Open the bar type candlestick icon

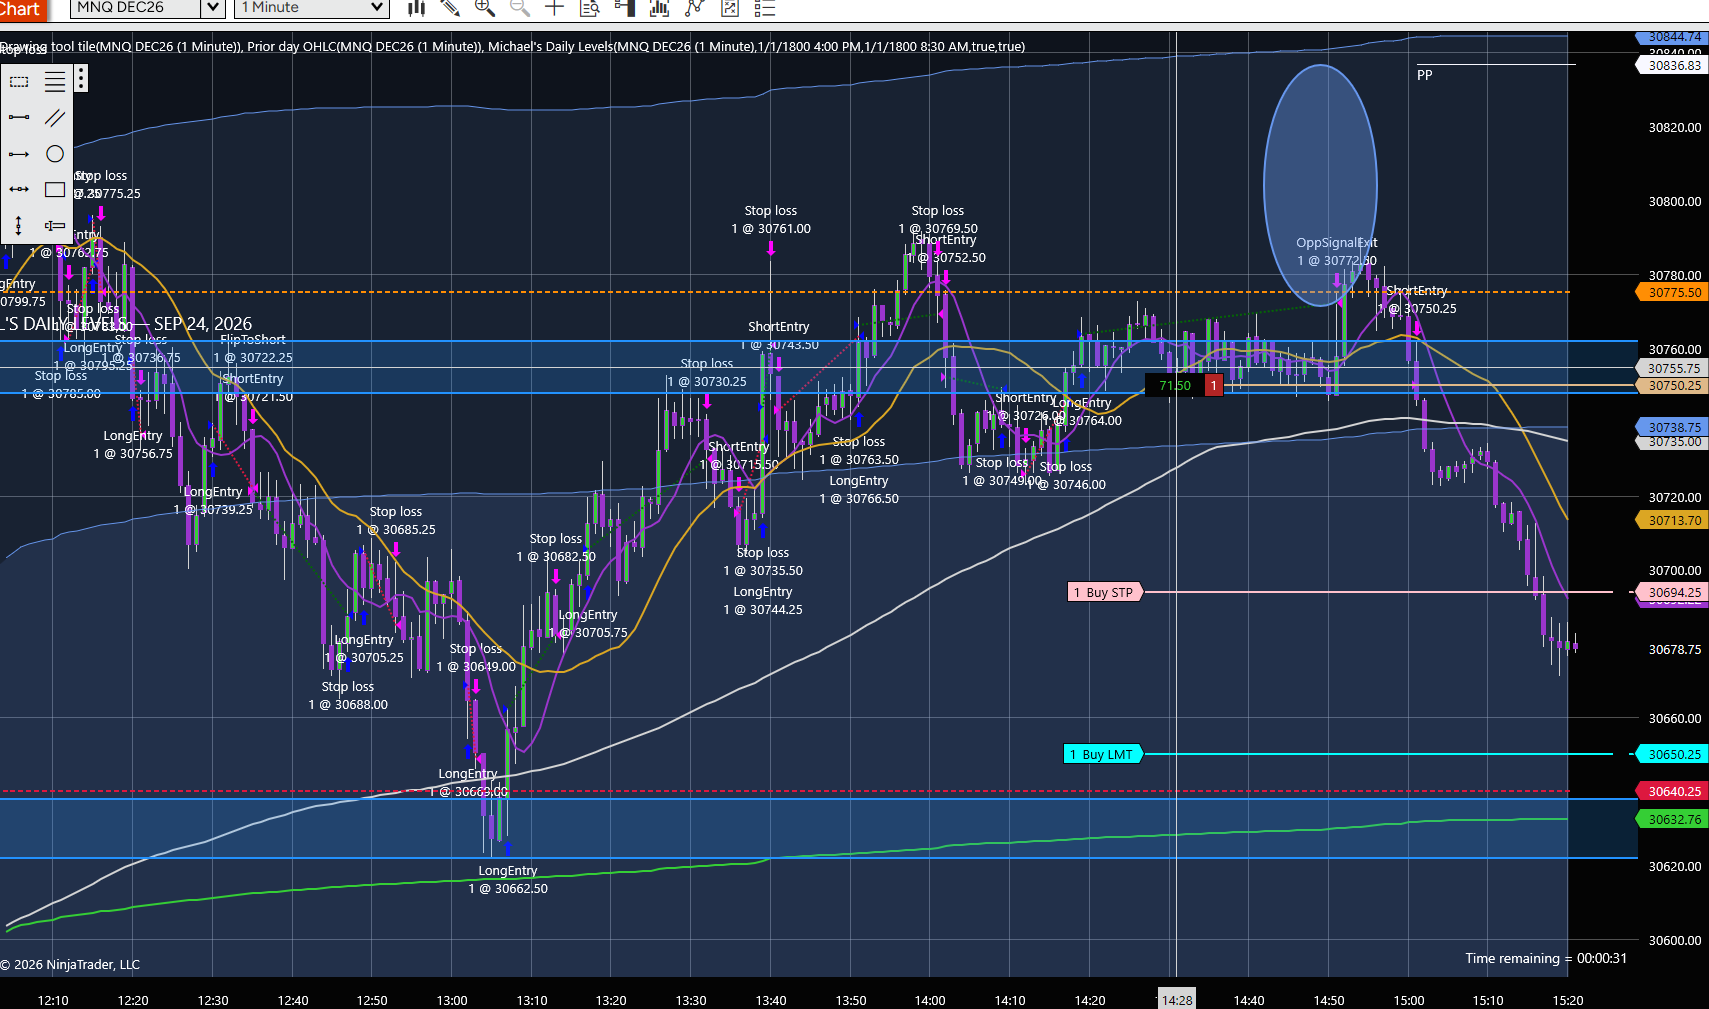pos(416,8)
